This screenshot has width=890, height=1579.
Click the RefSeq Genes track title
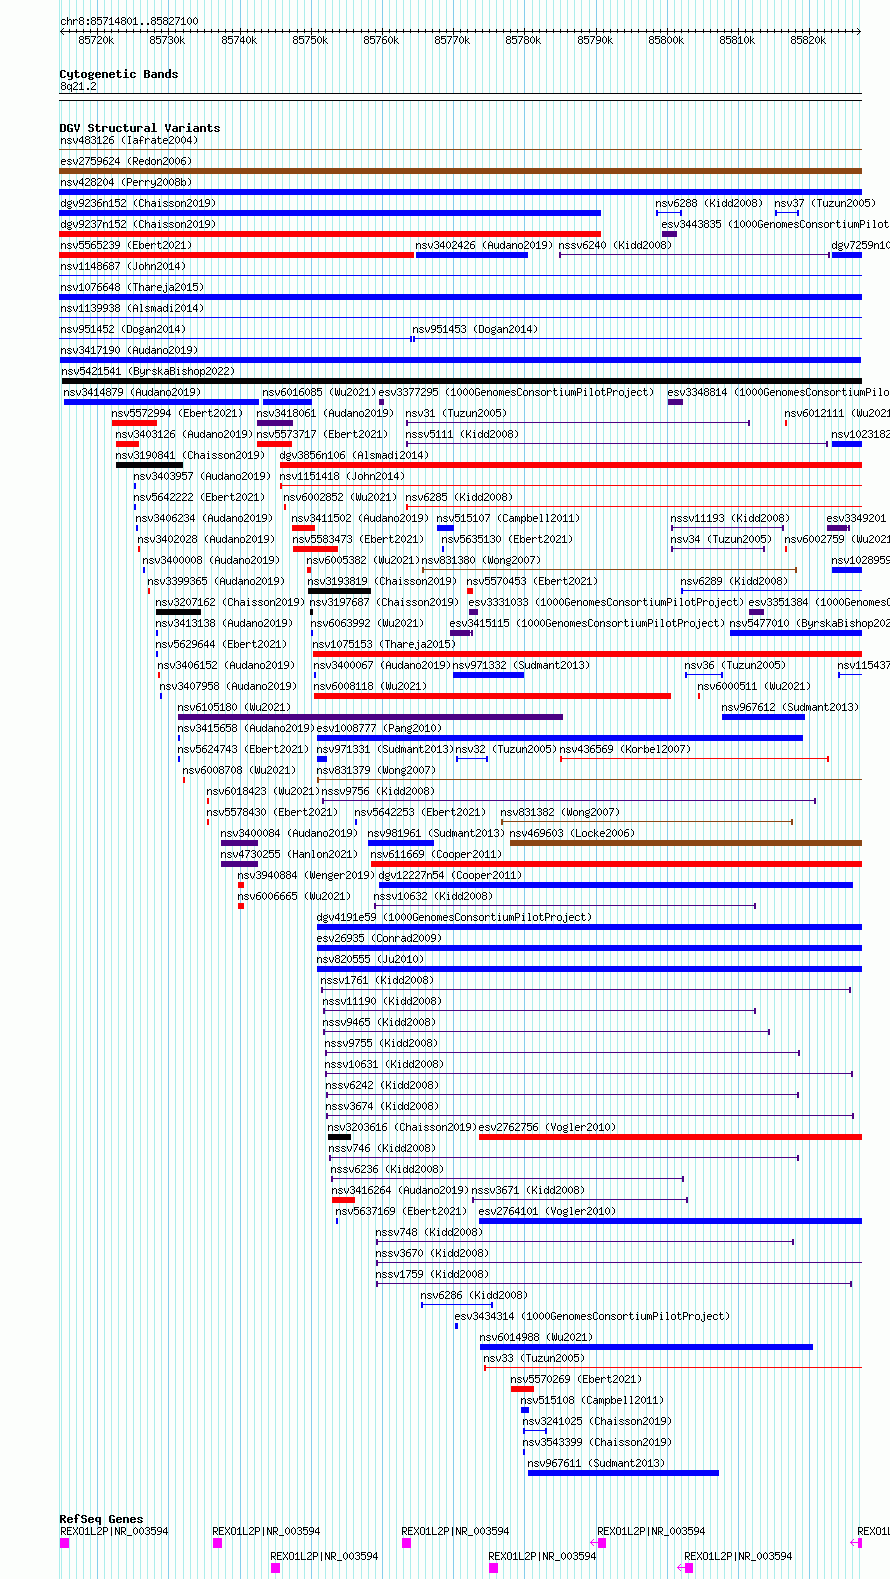pyautogui.click(x=101, y=1519)
